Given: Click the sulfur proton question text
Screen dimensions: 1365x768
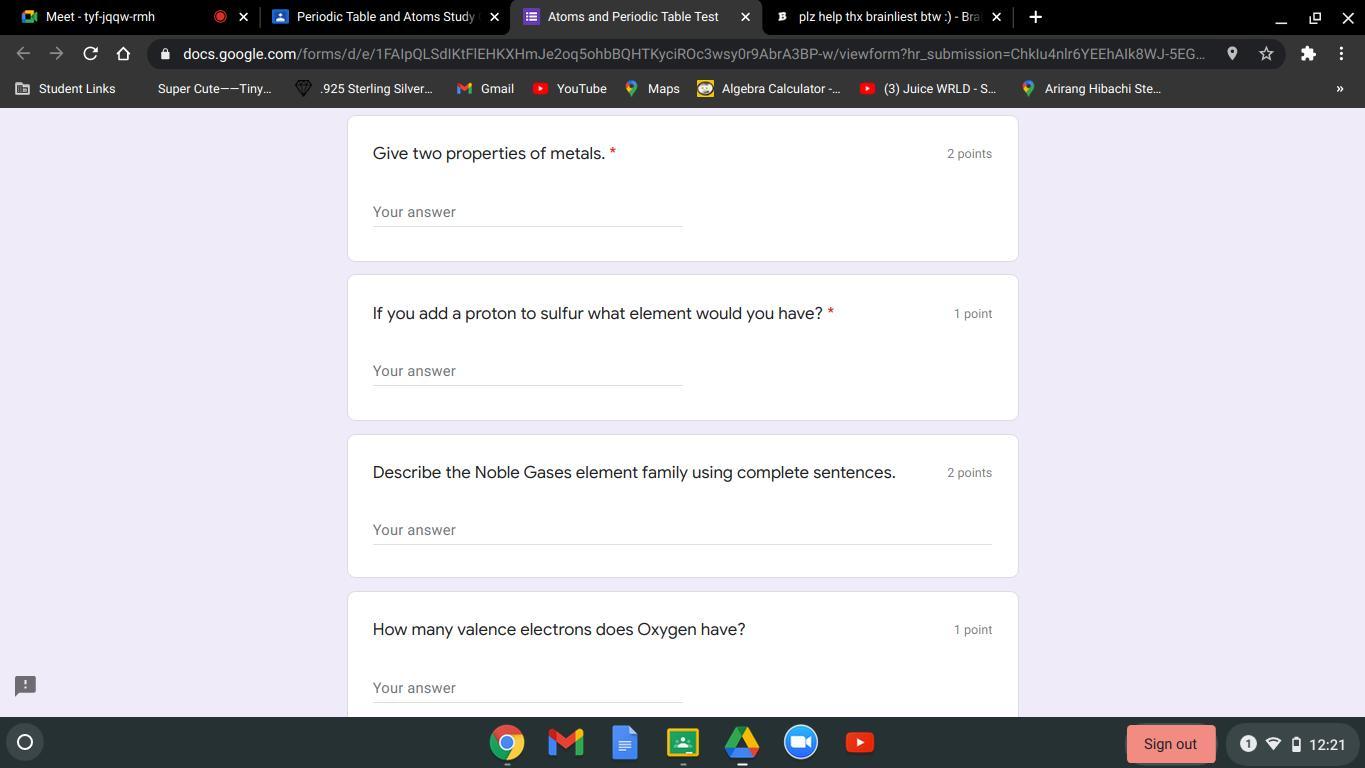Looking at the screenshot, I should point(598,313).
